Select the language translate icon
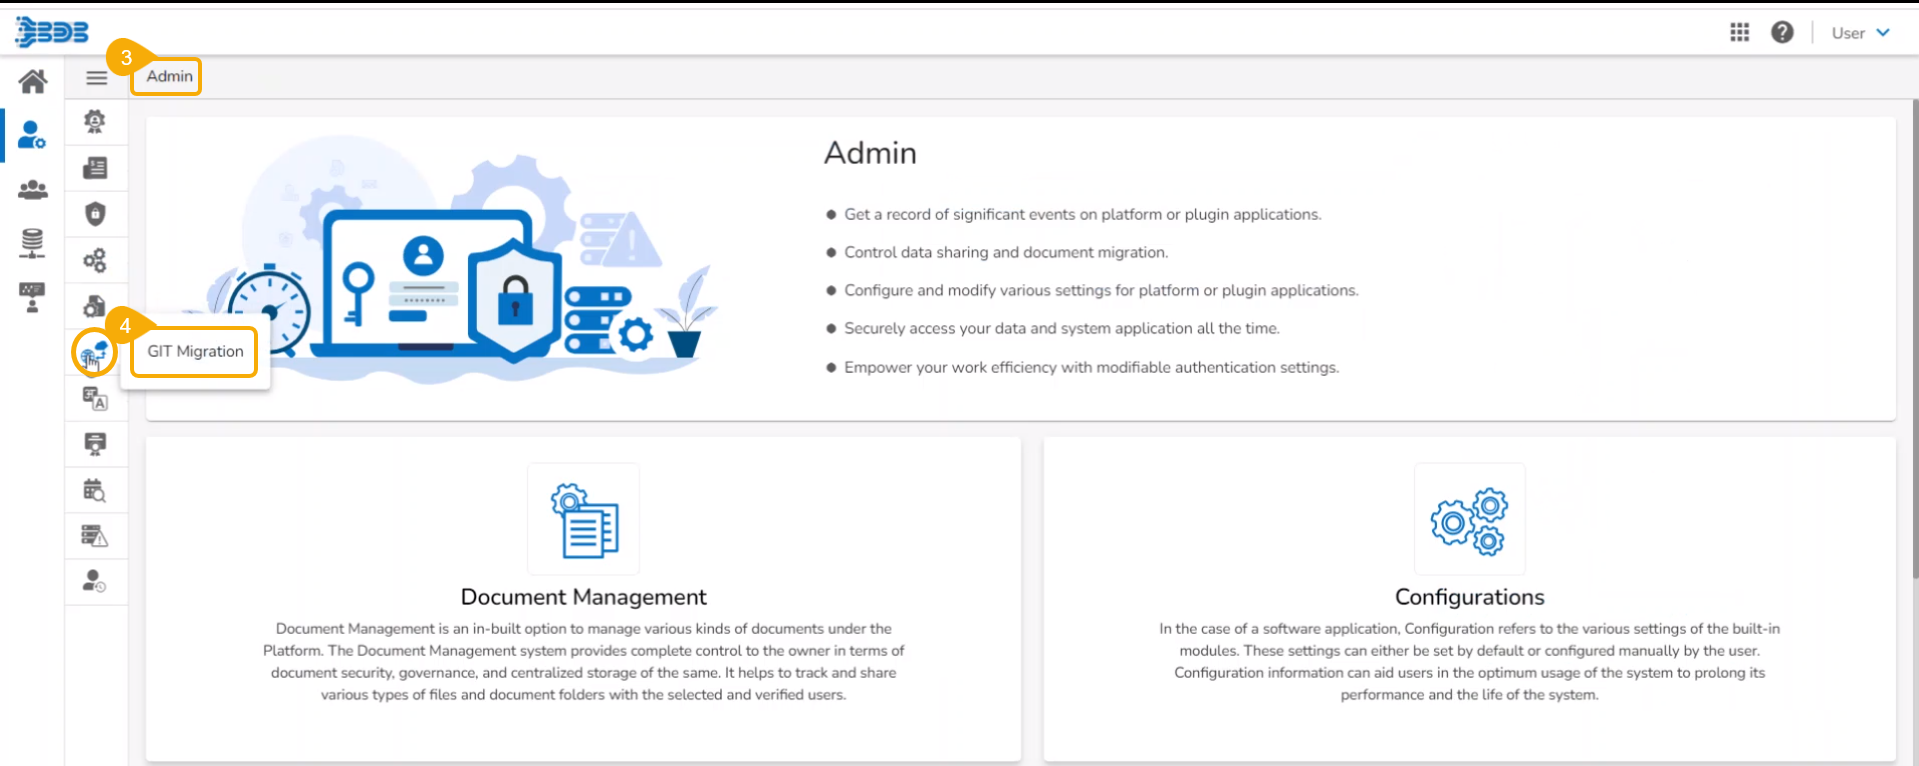The image size is (1919, 766). [x=95, y=398]
